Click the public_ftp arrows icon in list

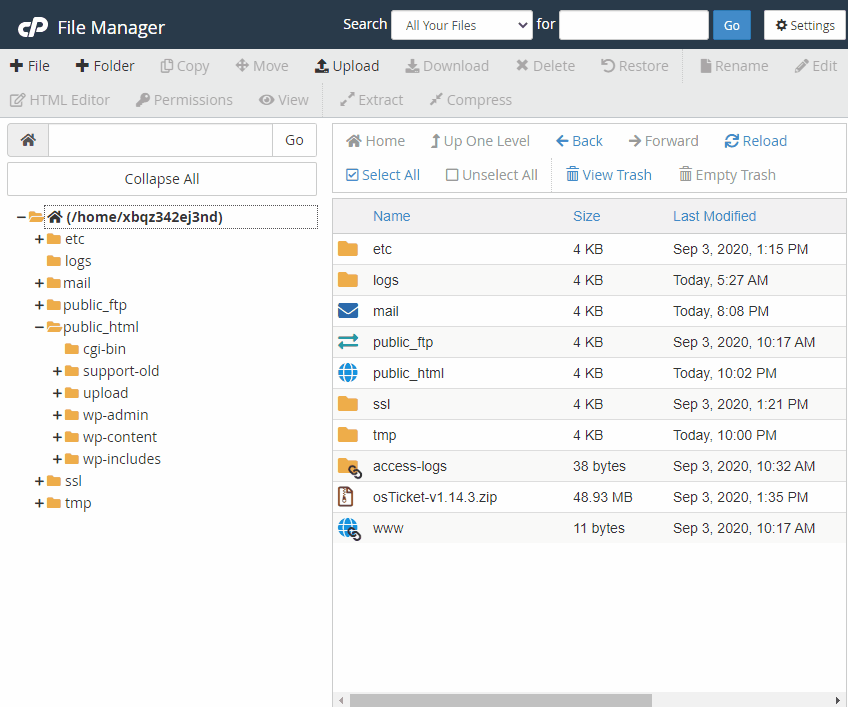click(348, 342)
